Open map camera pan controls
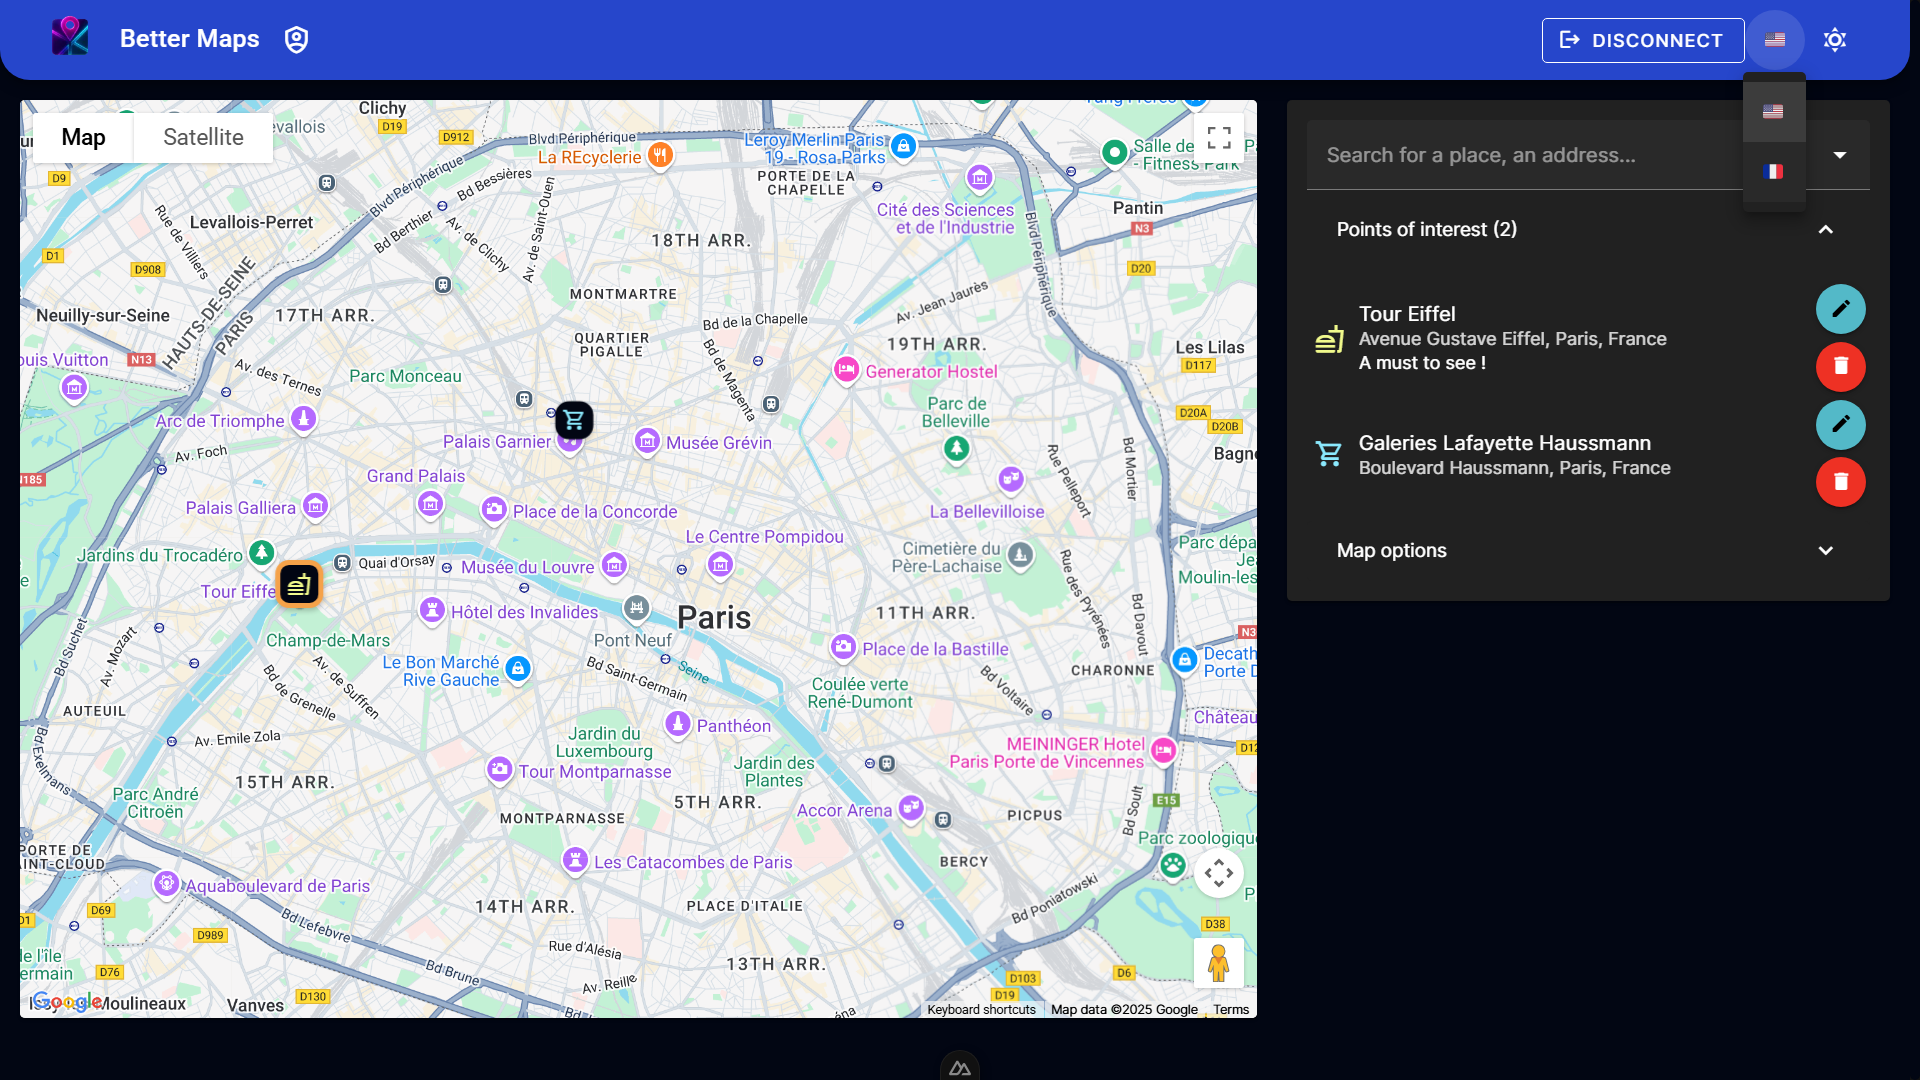The width and height of the screenshot is (1920, 1080). pyautogui.click(x=1218, y=873)
